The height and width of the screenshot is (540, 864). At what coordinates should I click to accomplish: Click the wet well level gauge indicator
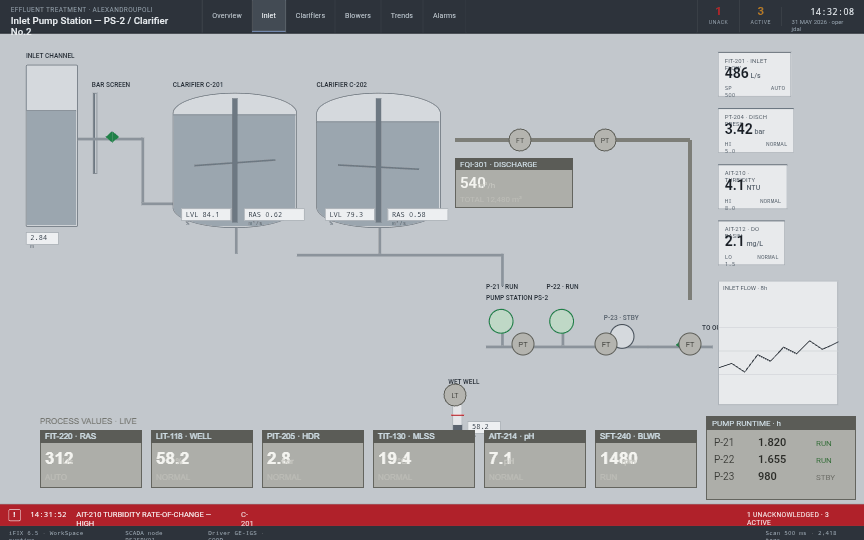point(457,417)
